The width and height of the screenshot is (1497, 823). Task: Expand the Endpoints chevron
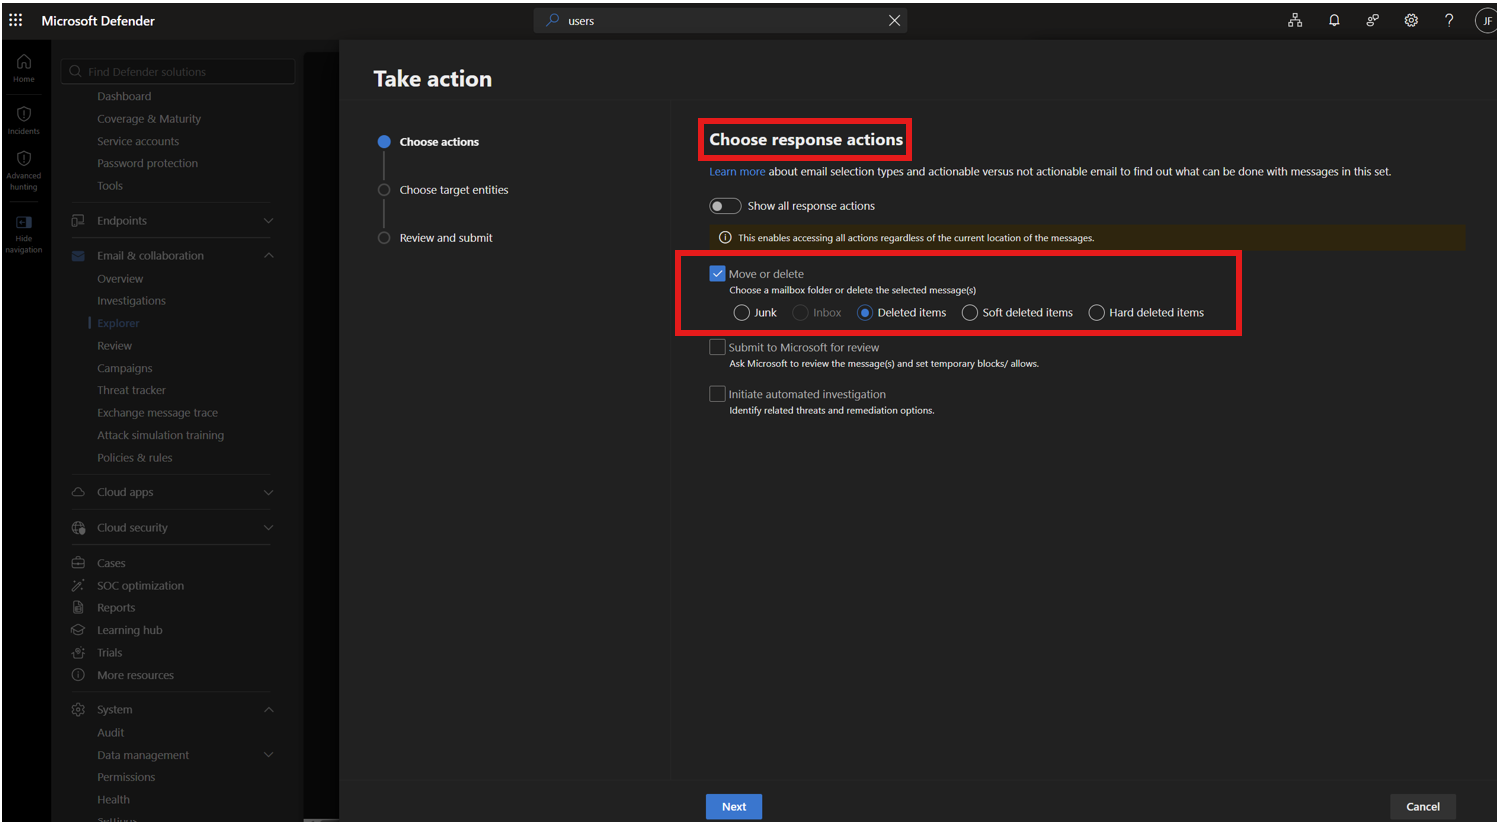coord(268,220)
